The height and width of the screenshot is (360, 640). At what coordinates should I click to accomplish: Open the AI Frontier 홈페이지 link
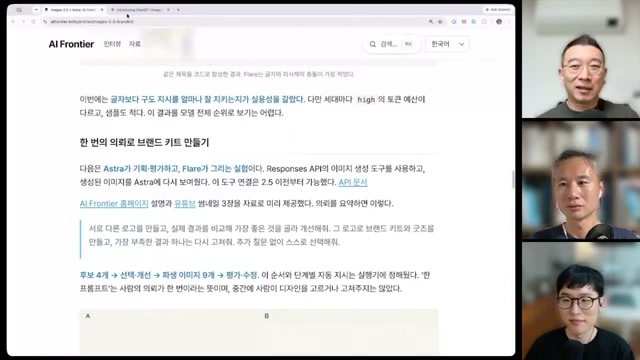114,203
